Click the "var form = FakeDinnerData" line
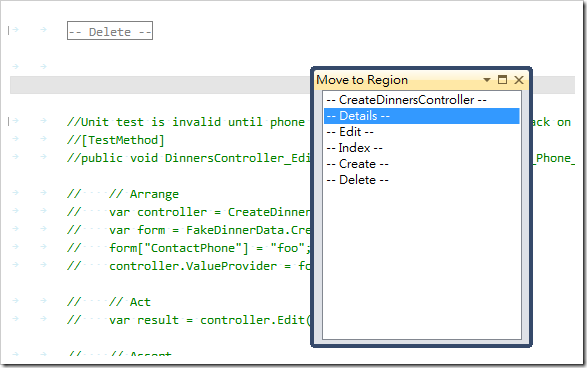 pyautogui.click(x=189, y=230)
